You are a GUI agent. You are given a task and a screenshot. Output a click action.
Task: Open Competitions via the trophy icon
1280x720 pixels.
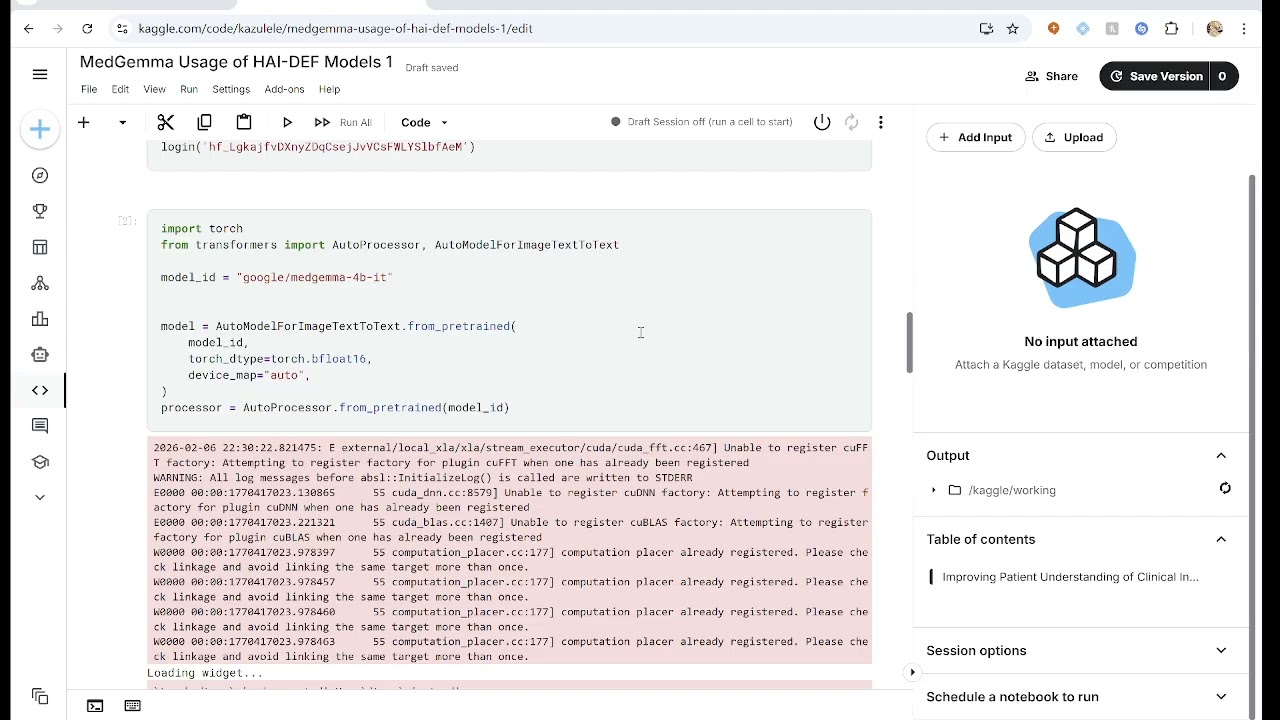[40, 211]
